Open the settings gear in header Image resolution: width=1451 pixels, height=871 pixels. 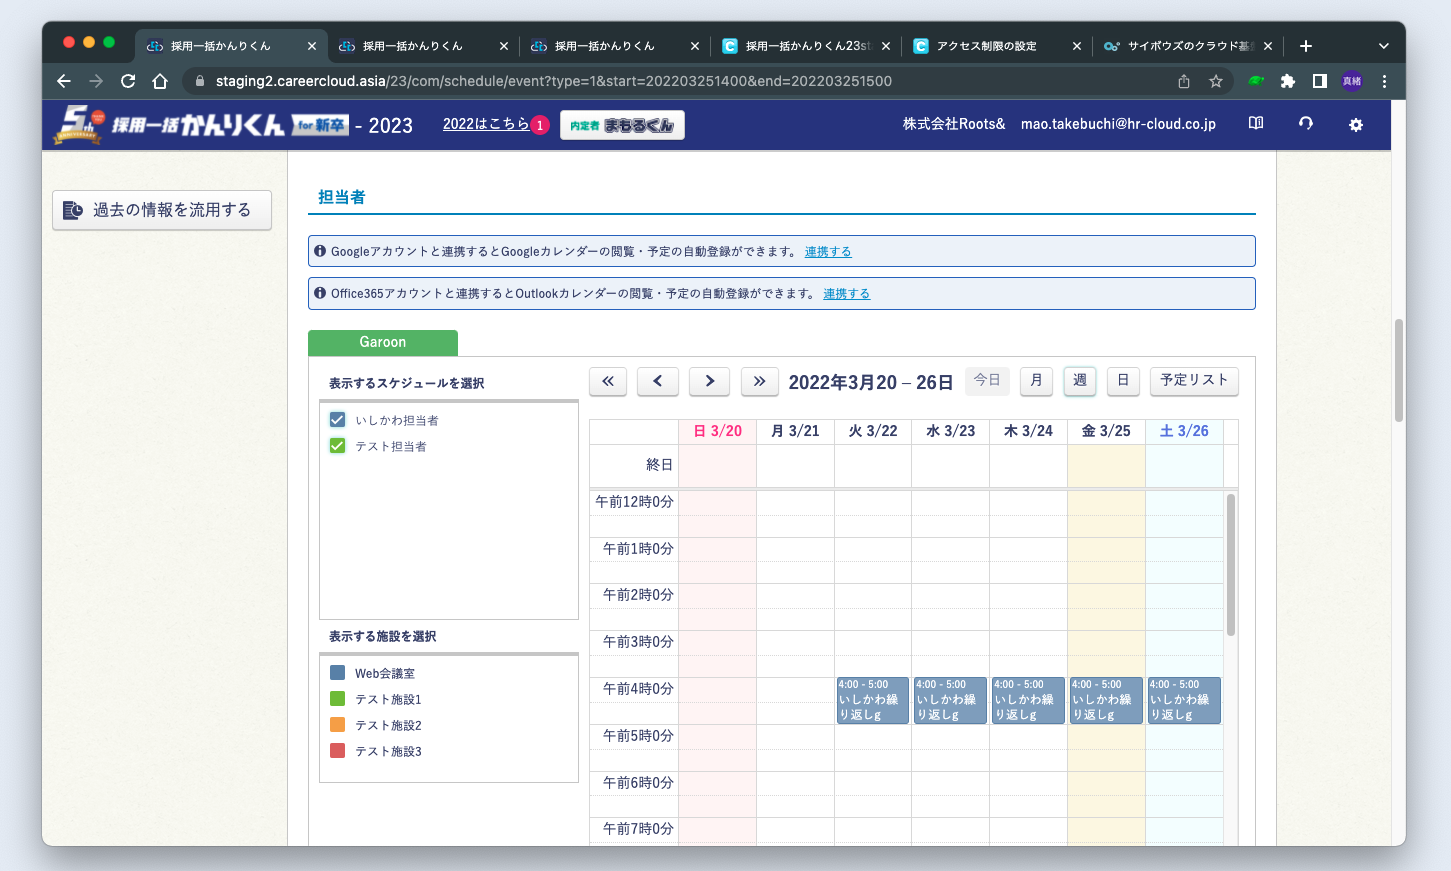pos(1355,125)
